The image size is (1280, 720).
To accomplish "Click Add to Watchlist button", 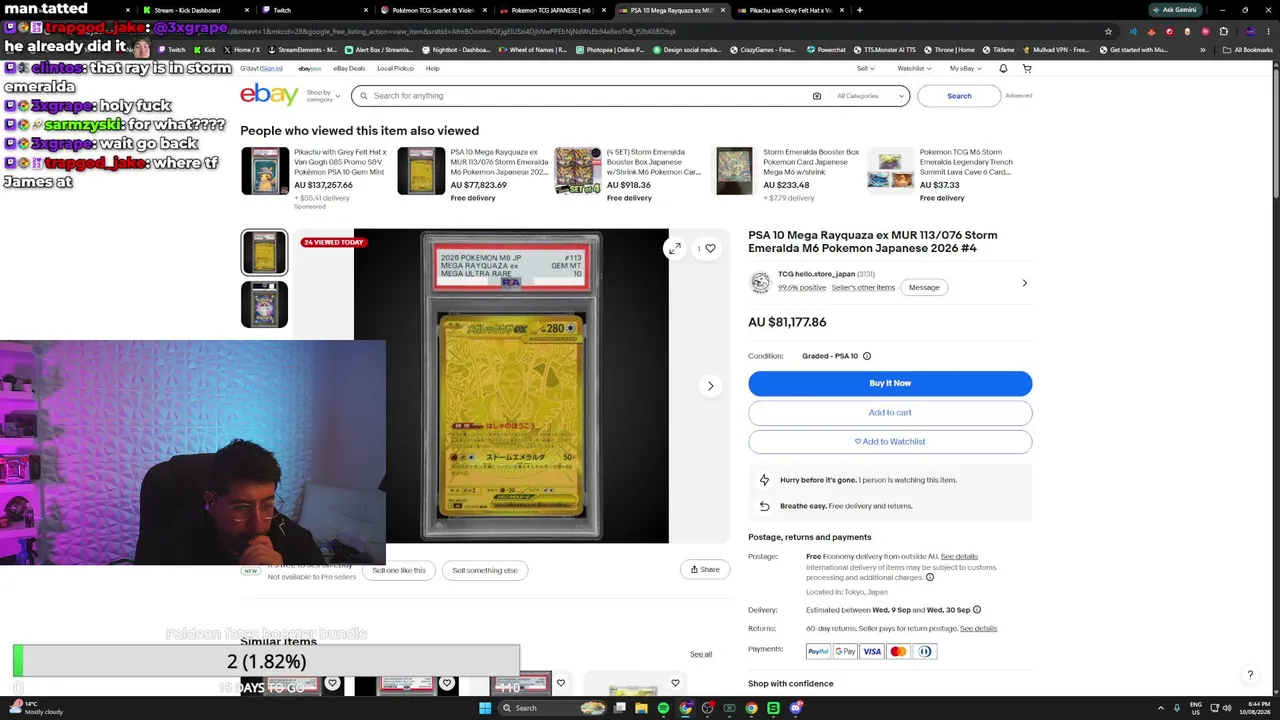I will [x=890, y=441].
